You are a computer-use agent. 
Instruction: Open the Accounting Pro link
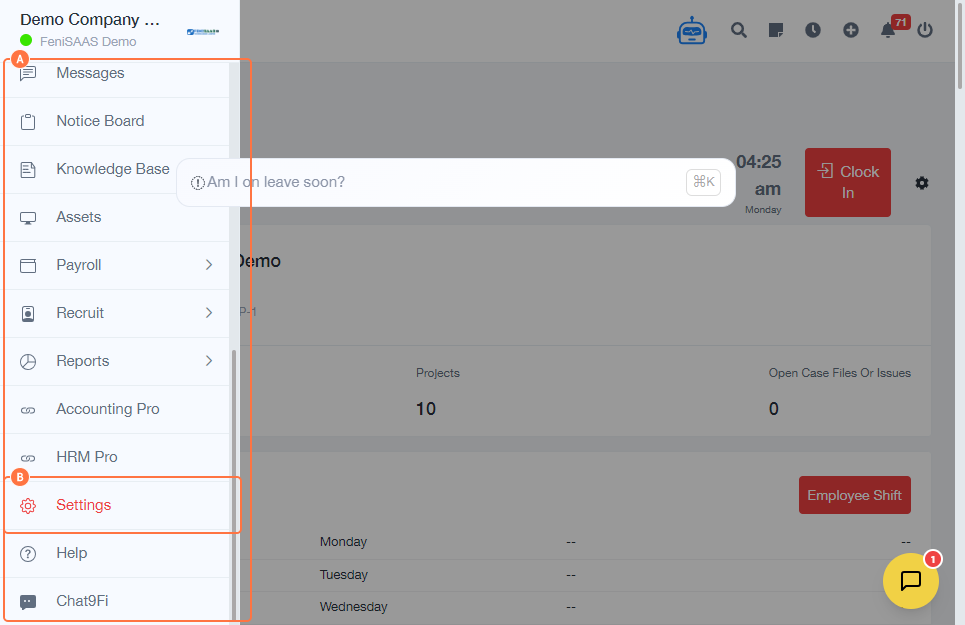click(x=107, y=409)
